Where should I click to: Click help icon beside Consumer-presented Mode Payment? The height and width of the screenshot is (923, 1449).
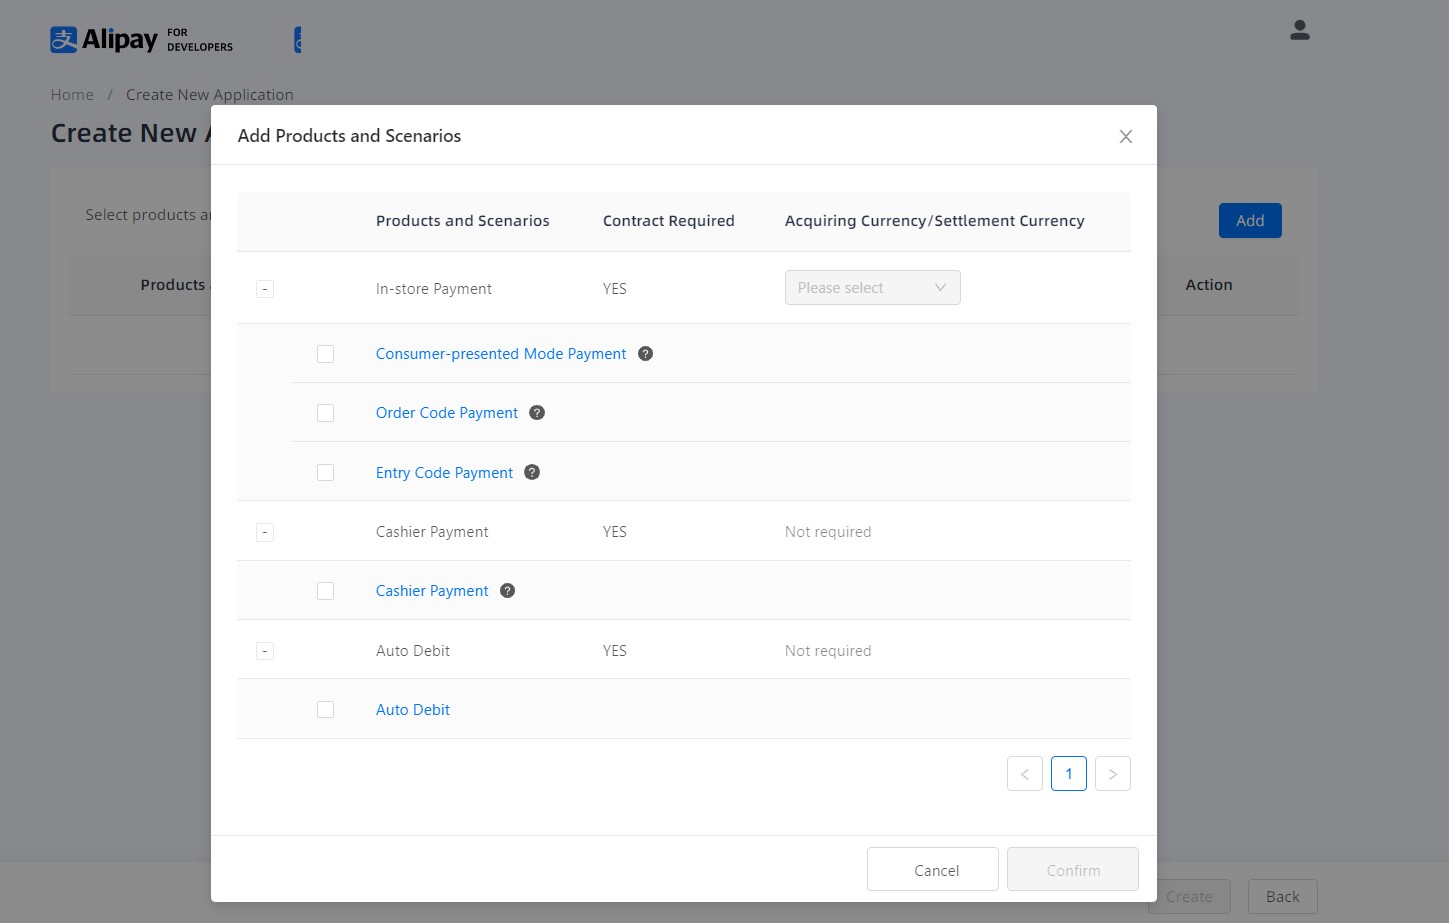click(645, 354)
